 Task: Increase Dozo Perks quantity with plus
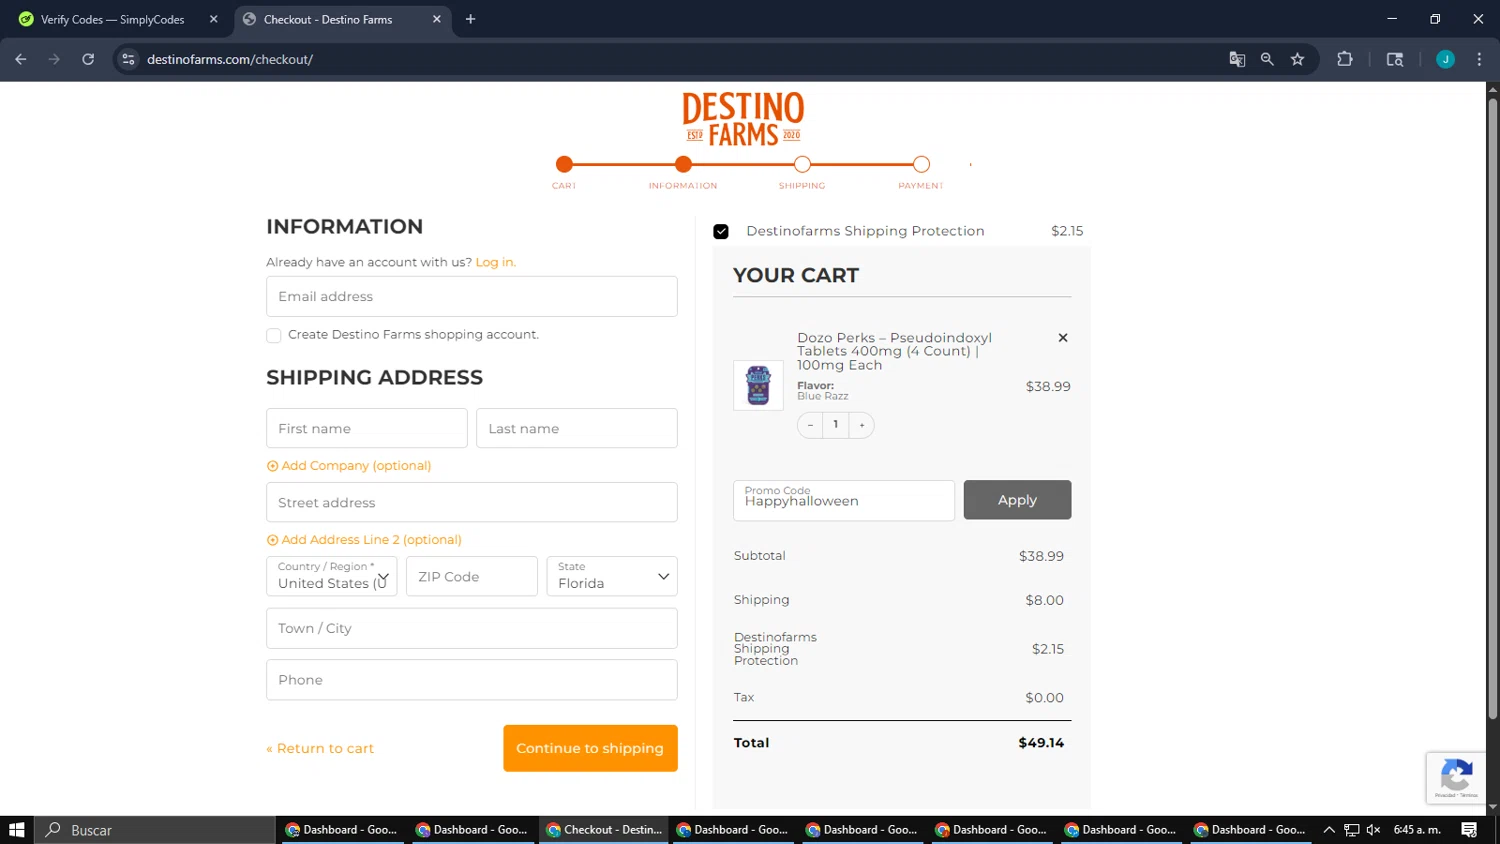(862, 425)
